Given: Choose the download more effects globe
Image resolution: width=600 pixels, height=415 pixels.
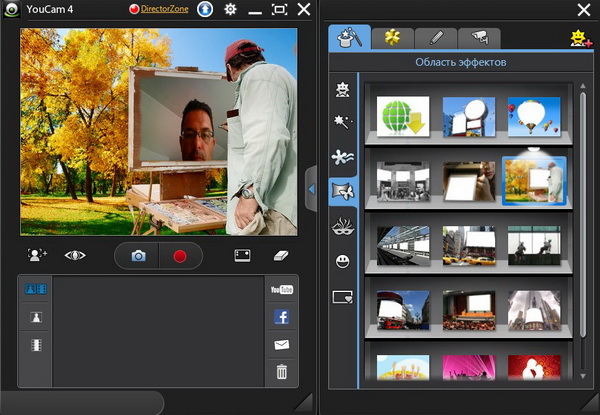Looking at the screenshot, I should [403, 117].
